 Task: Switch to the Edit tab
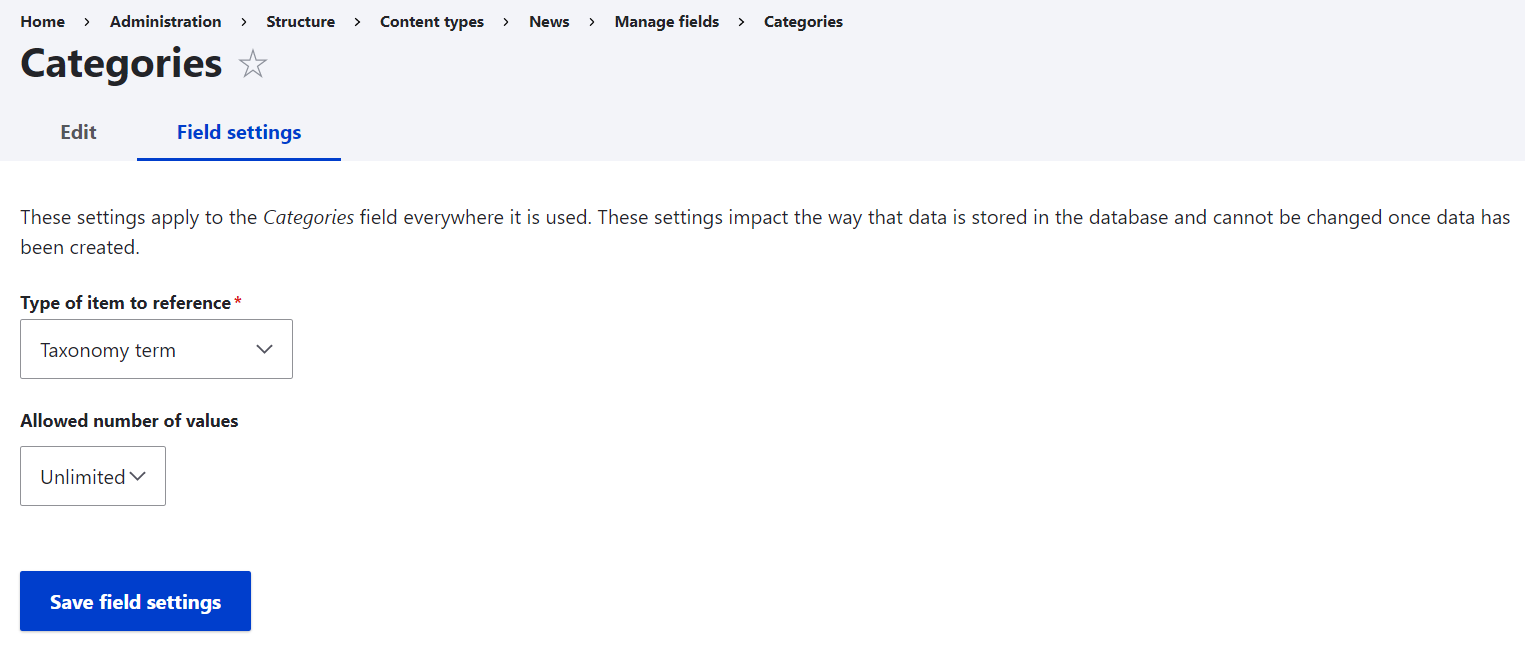(78, 132)
